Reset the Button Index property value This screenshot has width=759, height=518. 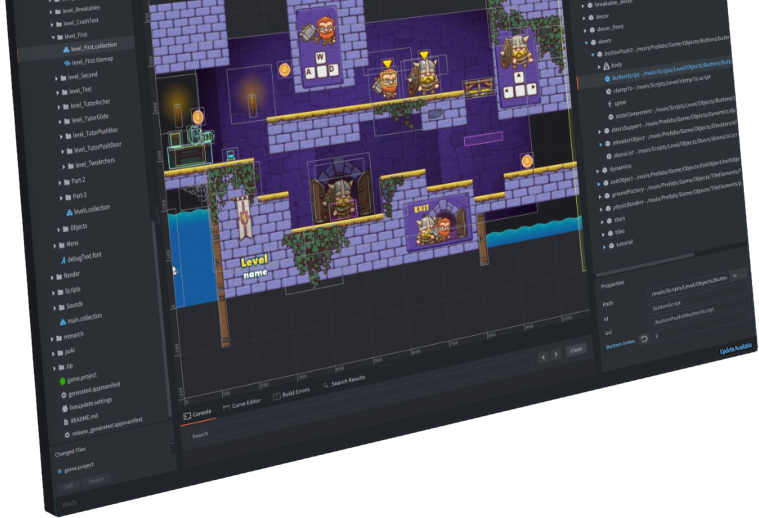tap(644, 339)
